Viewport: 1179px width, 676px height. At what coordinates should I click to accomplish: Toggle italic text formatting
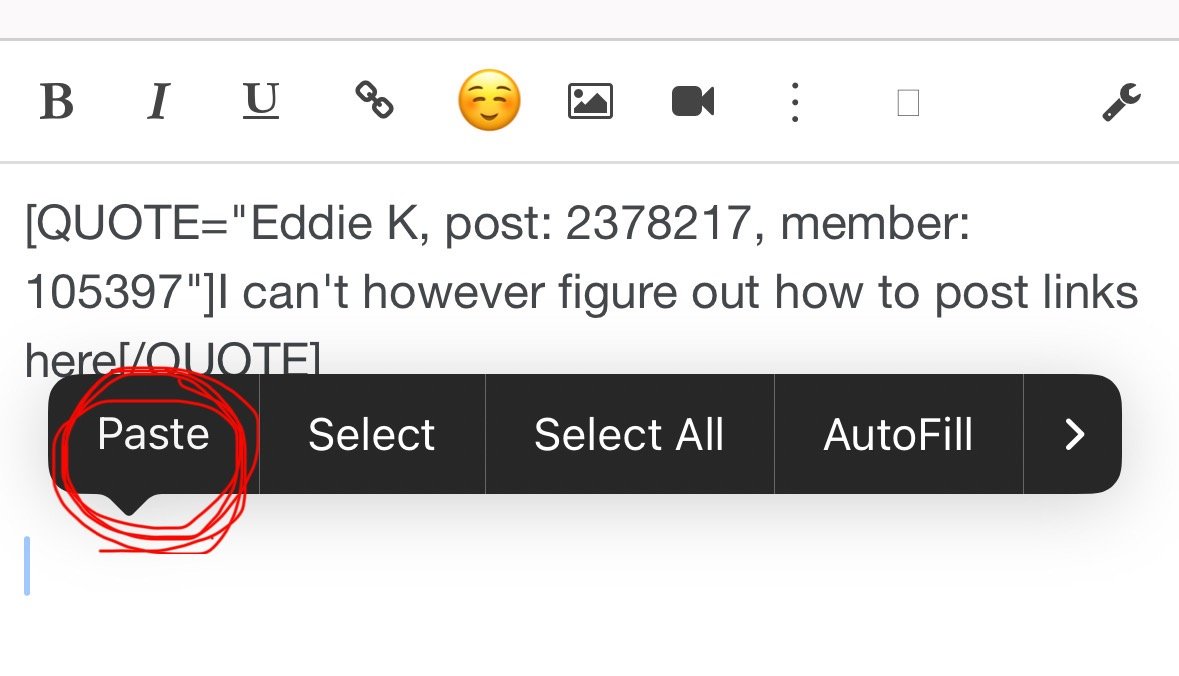(157, 101)
